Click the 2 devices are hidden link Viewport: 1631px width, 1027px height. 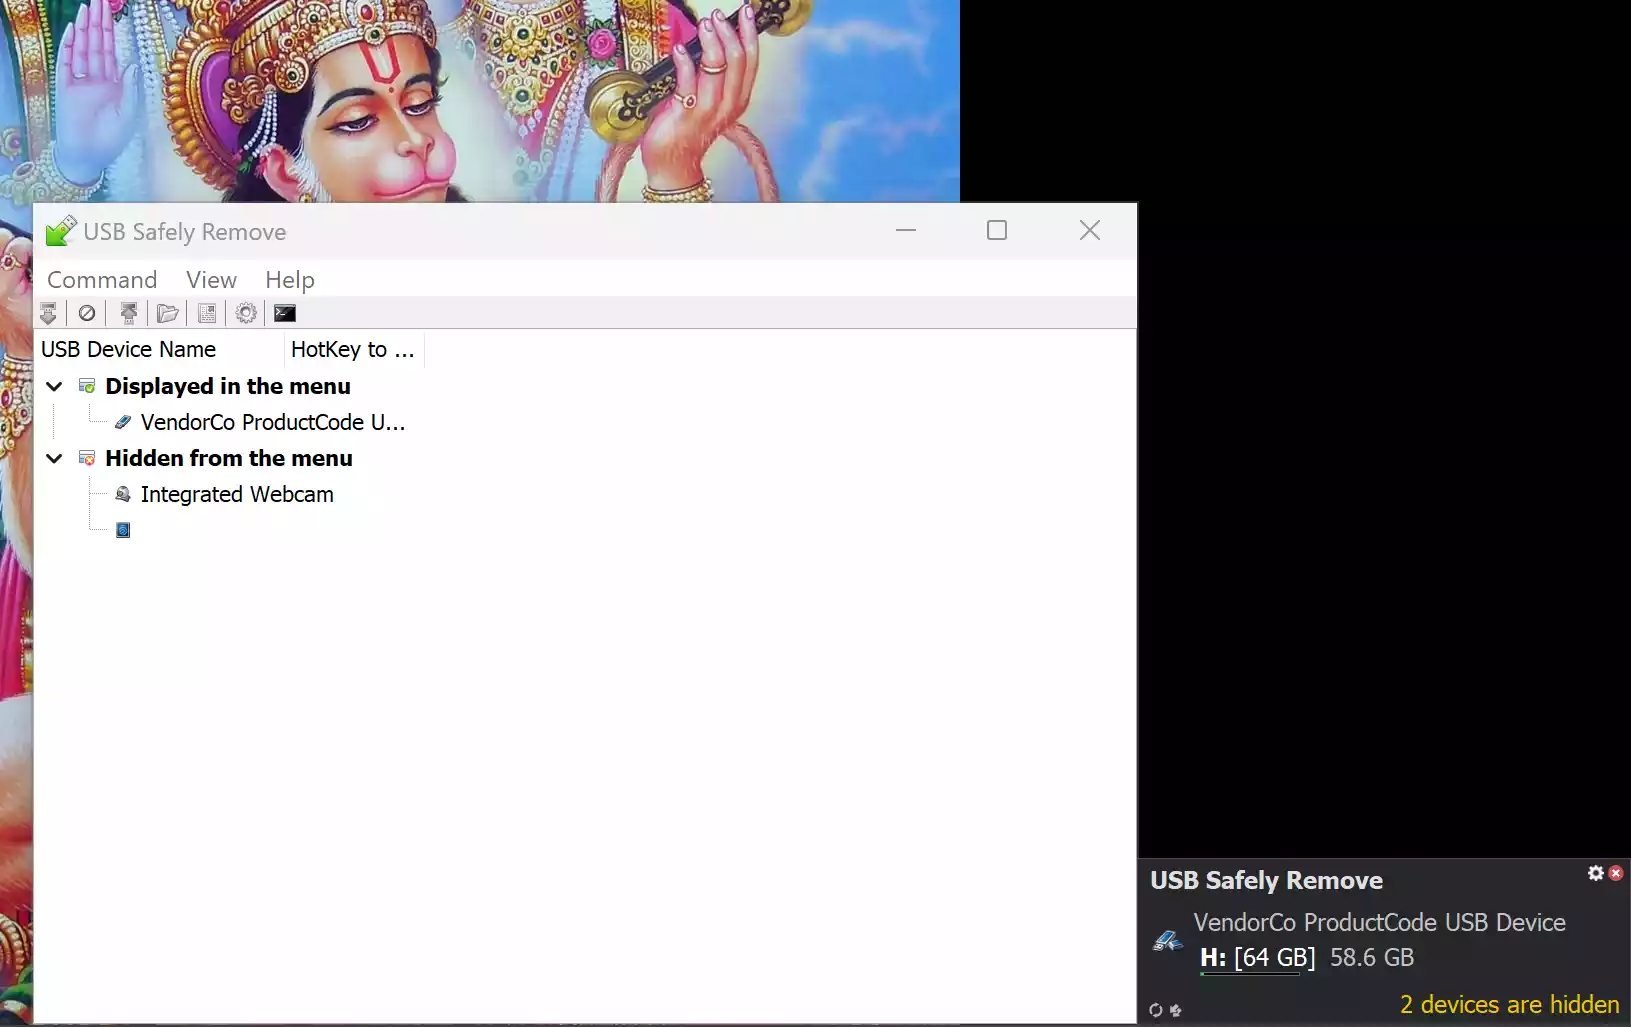pos(1509,1004)
